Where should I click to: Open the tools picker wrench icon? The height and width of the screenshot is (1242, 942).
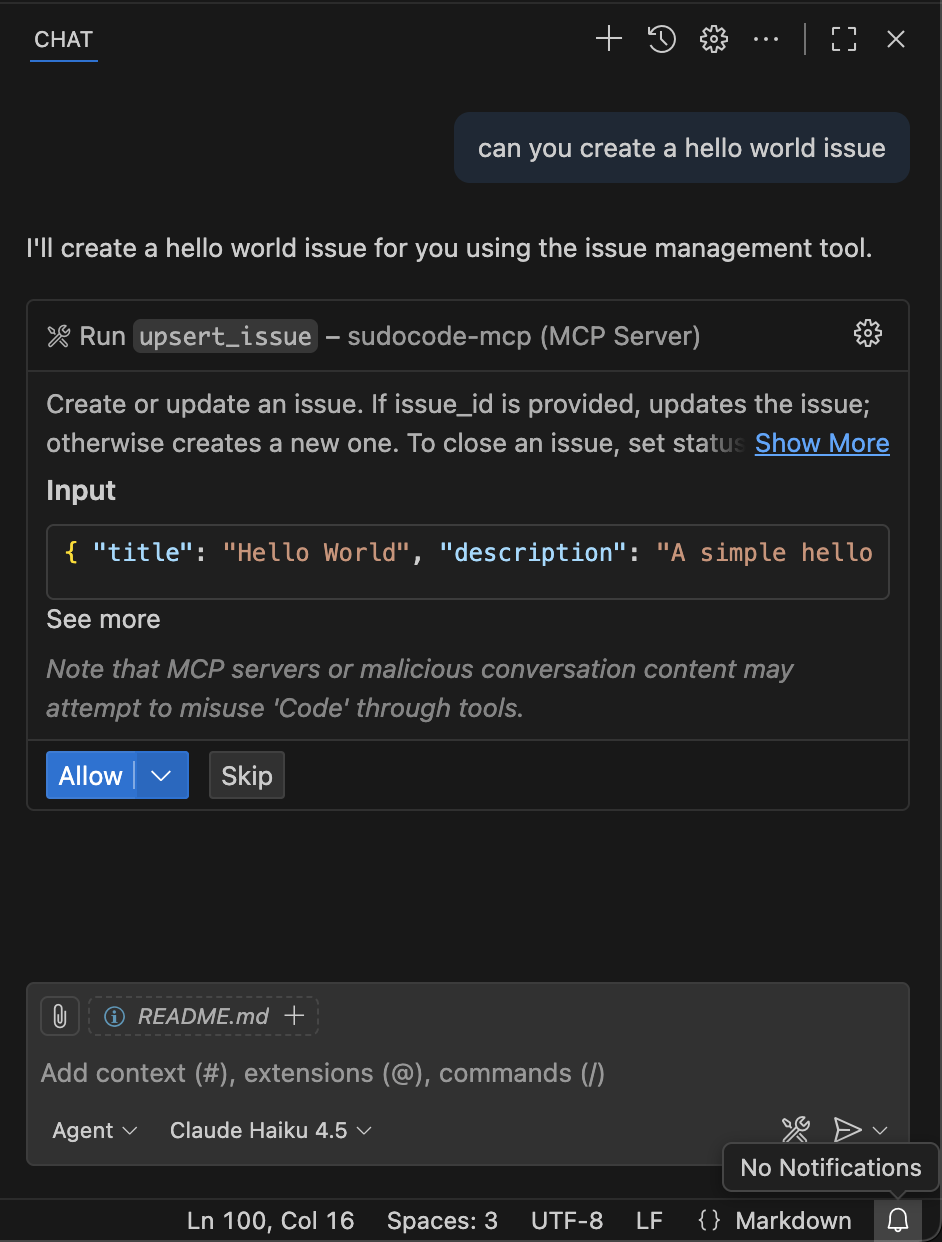point(794,1130)
